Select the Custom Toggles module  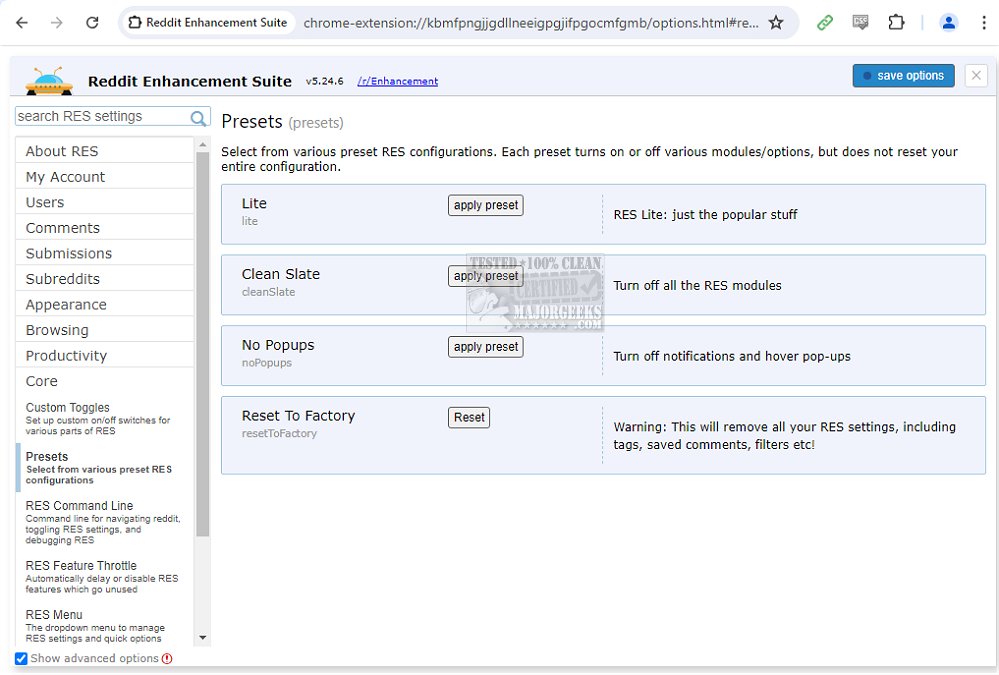68,408
